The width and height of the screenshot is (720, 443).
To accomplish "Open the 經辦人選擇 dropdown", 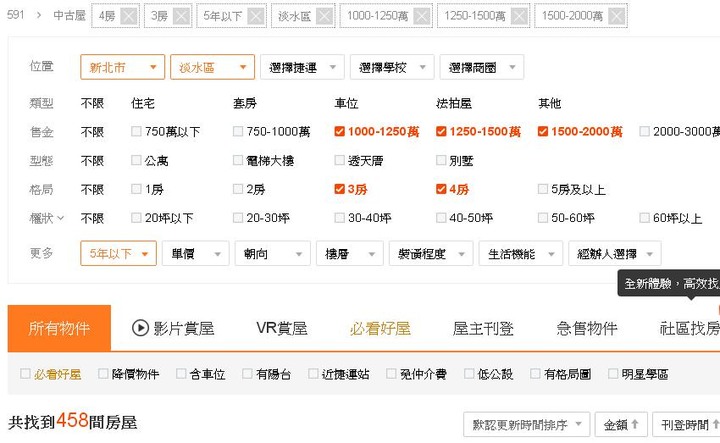I will 615,253.
